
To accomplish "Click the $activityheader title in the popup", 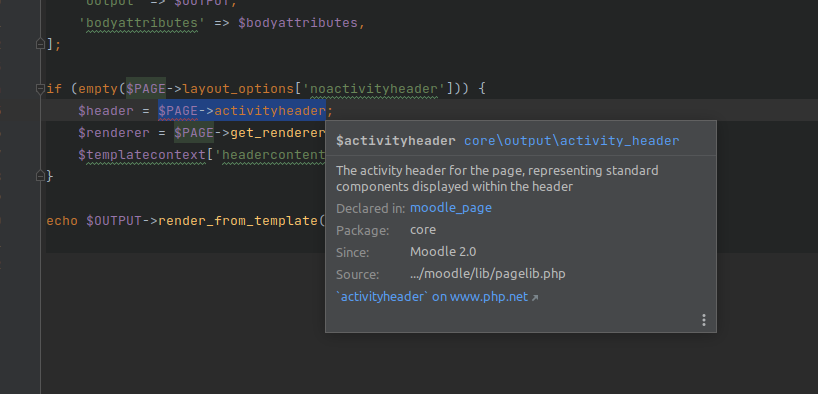I will [x=396, y=141].
